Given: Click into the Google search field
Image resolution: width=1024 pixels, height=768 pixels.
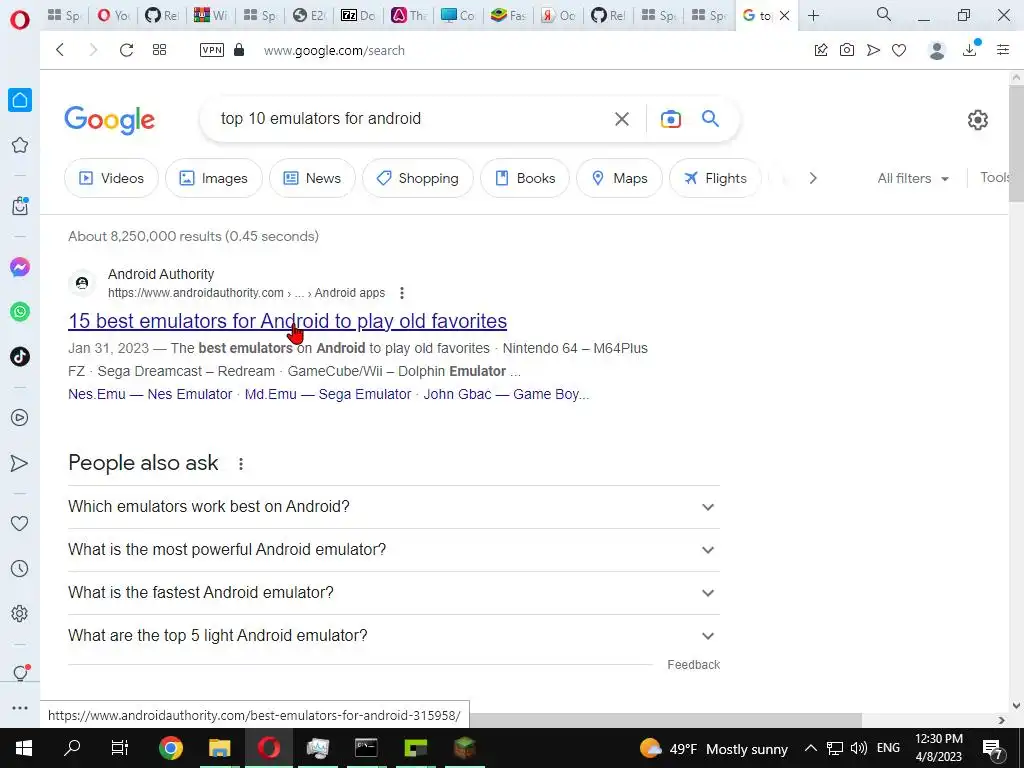Looking at the screenshot, I should click(411, 119).
